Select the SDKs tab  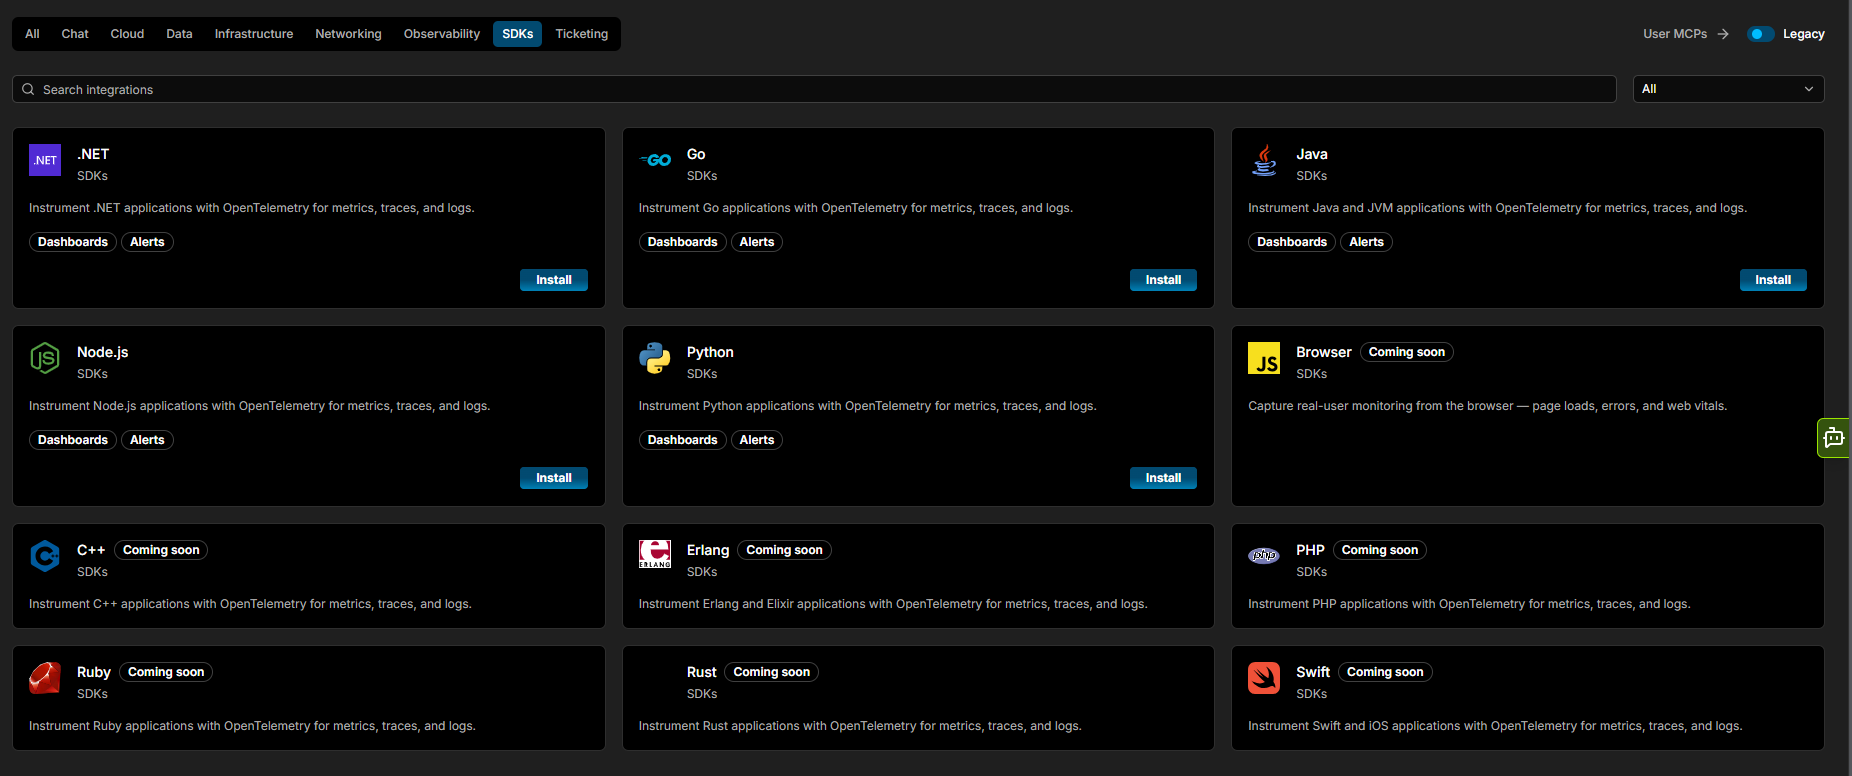point(517,34)
